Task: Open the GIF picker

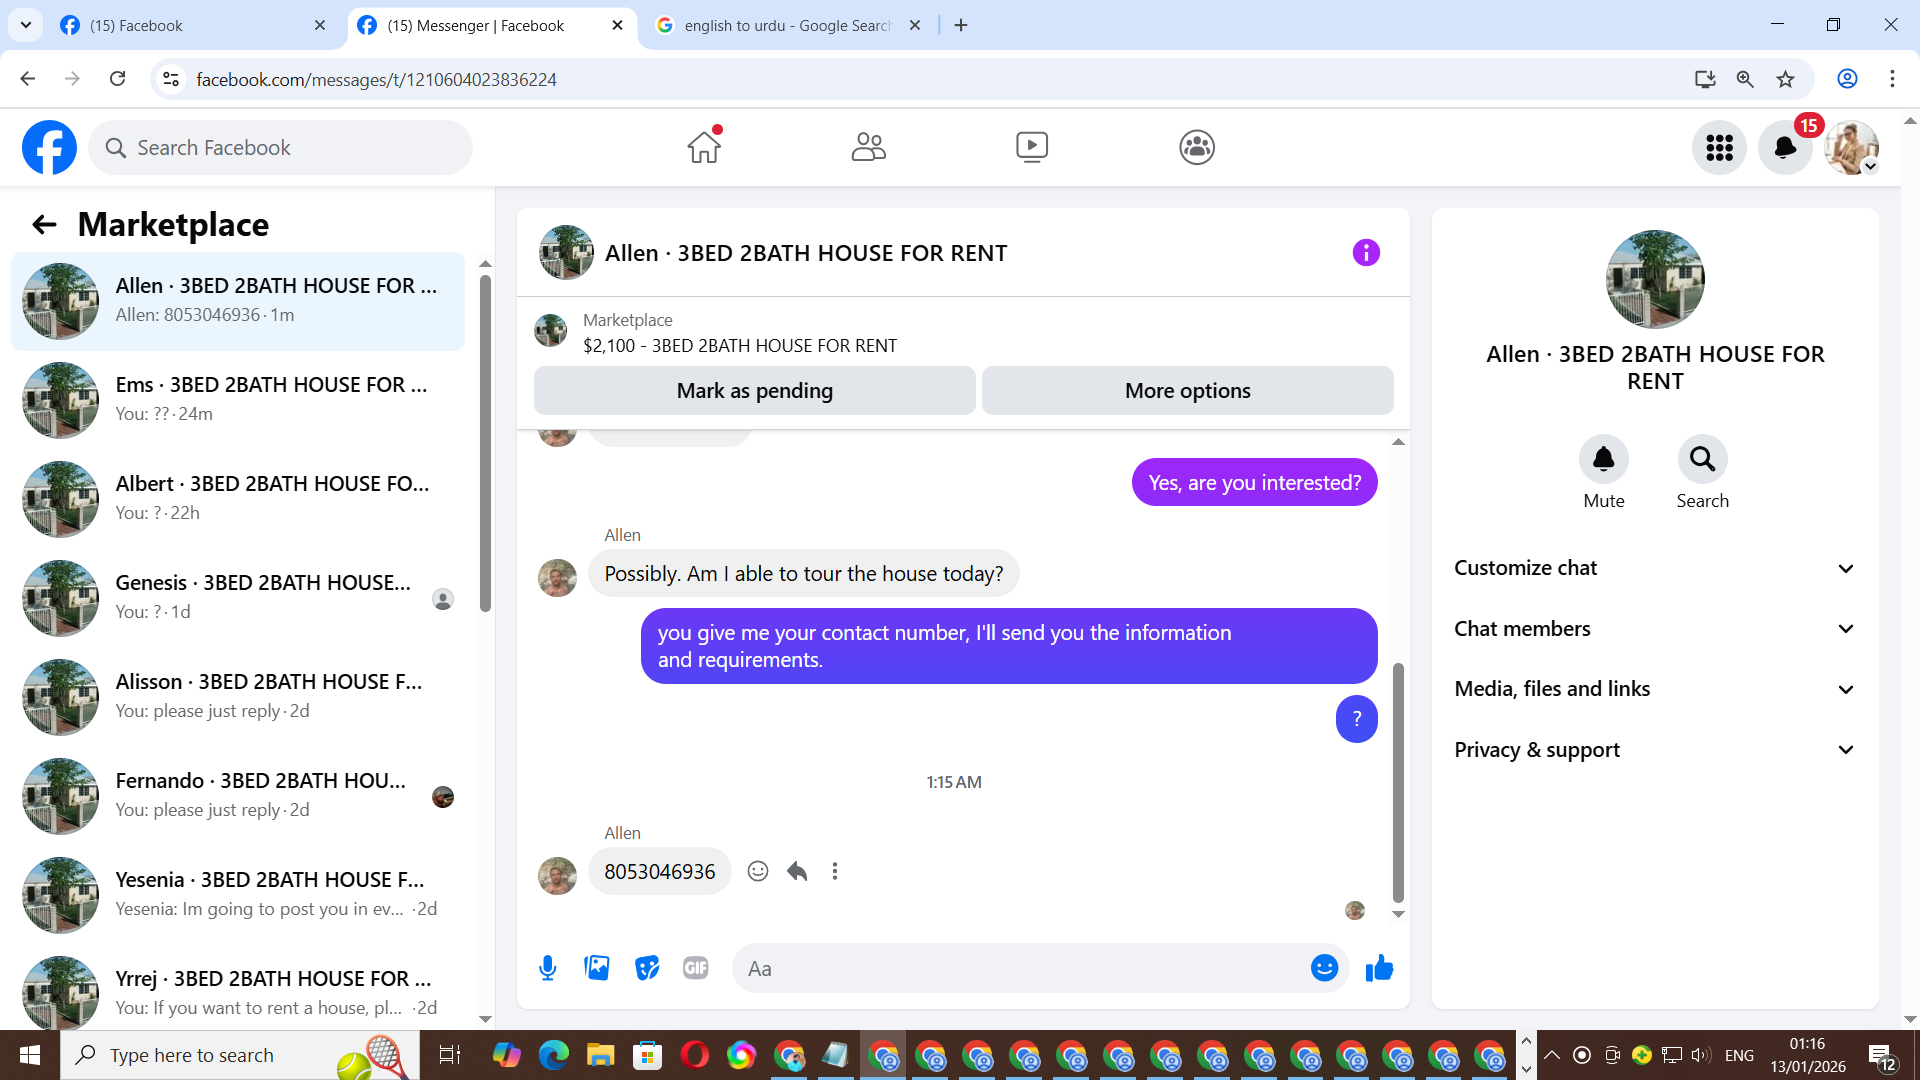Action: click(696, 968)
